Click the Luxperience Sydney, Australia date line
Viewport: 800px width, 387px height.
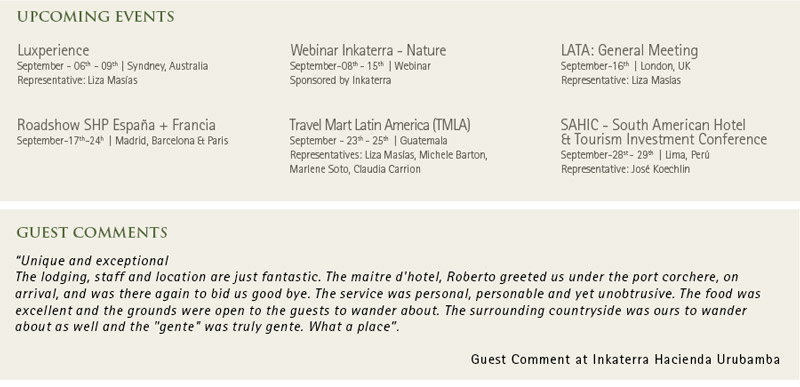(112, 66)
